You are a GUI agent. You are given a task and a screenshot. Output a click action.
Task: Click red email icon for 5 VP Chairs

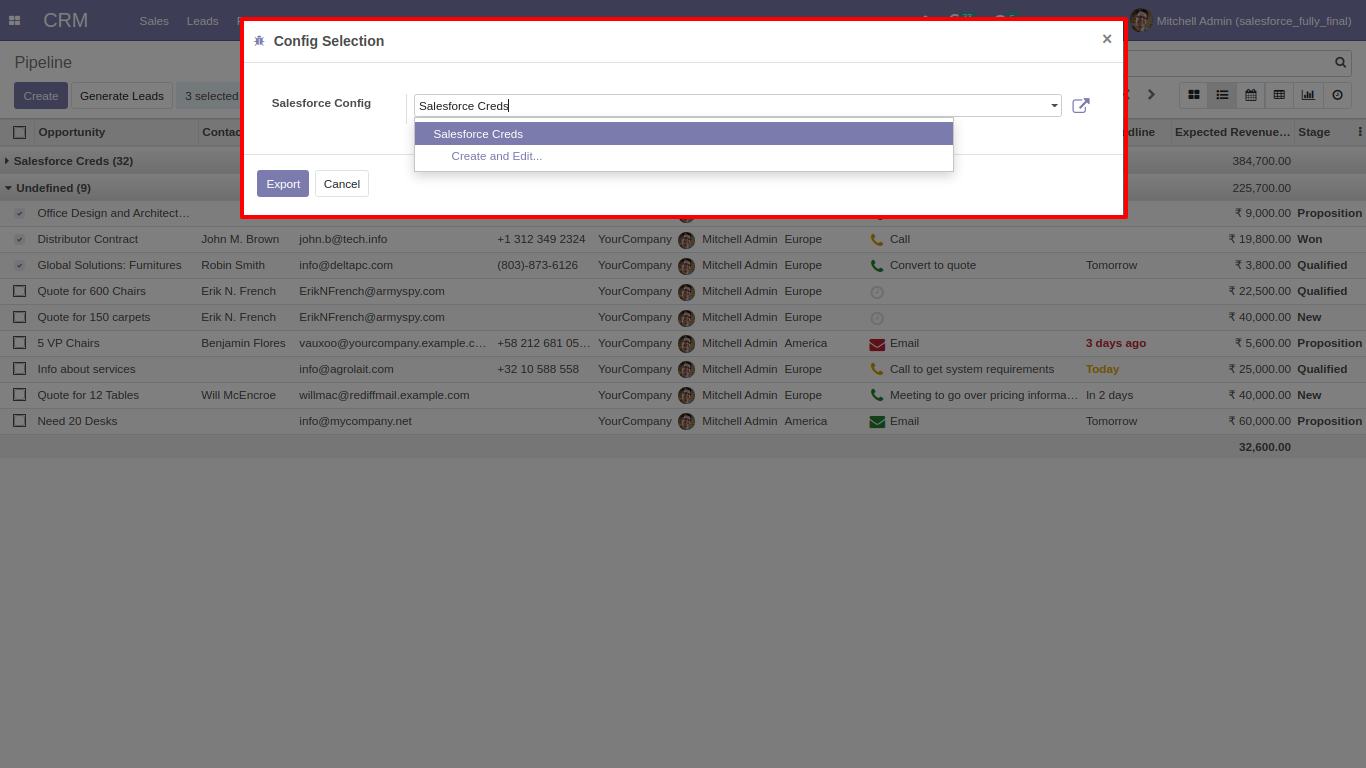(x=877, y=344)
